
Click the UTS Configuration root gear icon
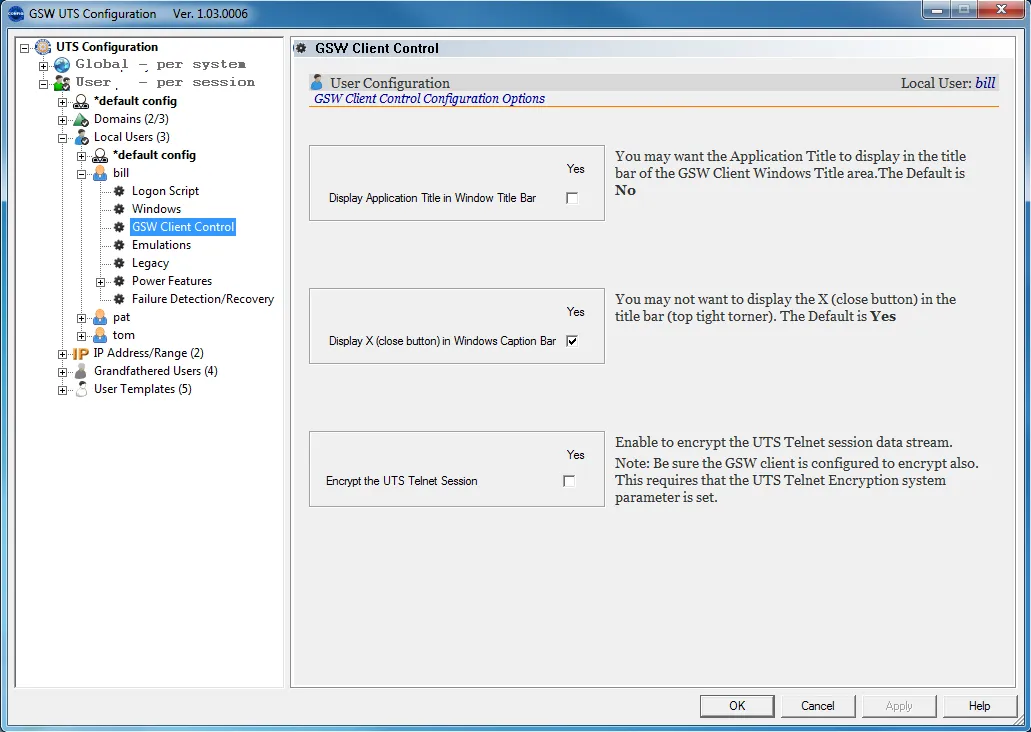pos(43,47)
